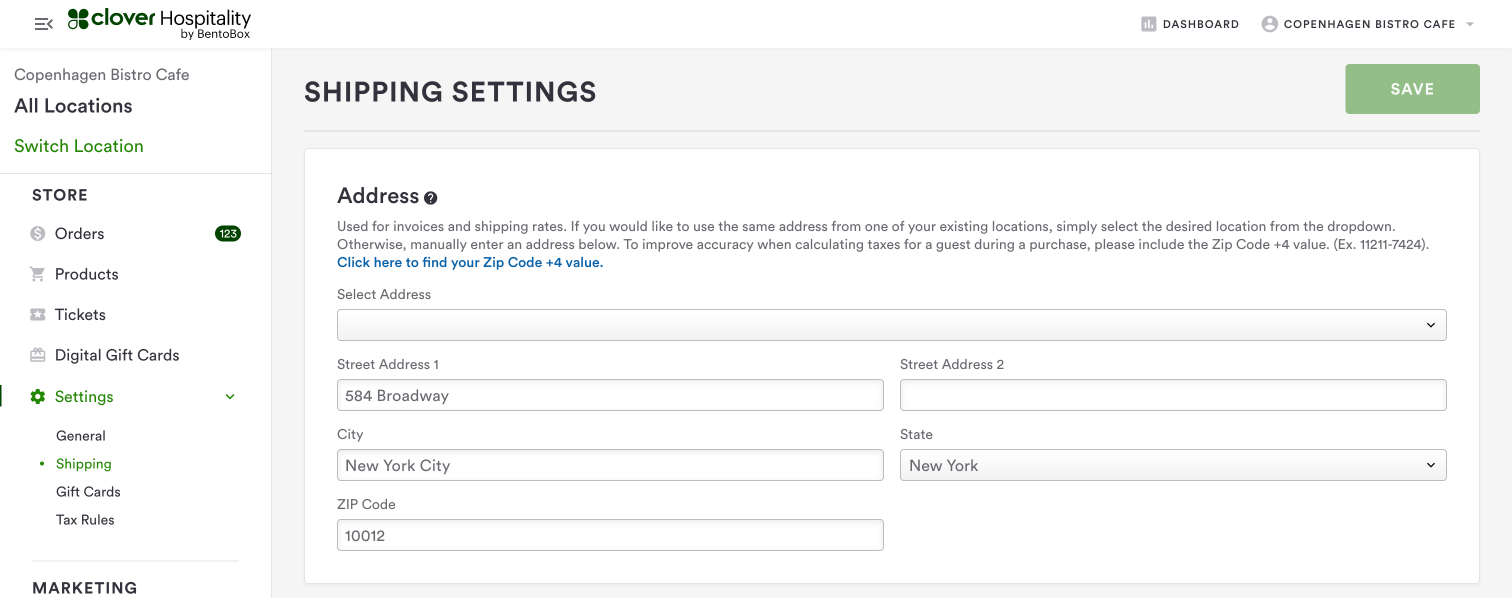Click the Clover Hospitality logo
This screenshot has height=598, width=1512.
[x=159, y=24]
